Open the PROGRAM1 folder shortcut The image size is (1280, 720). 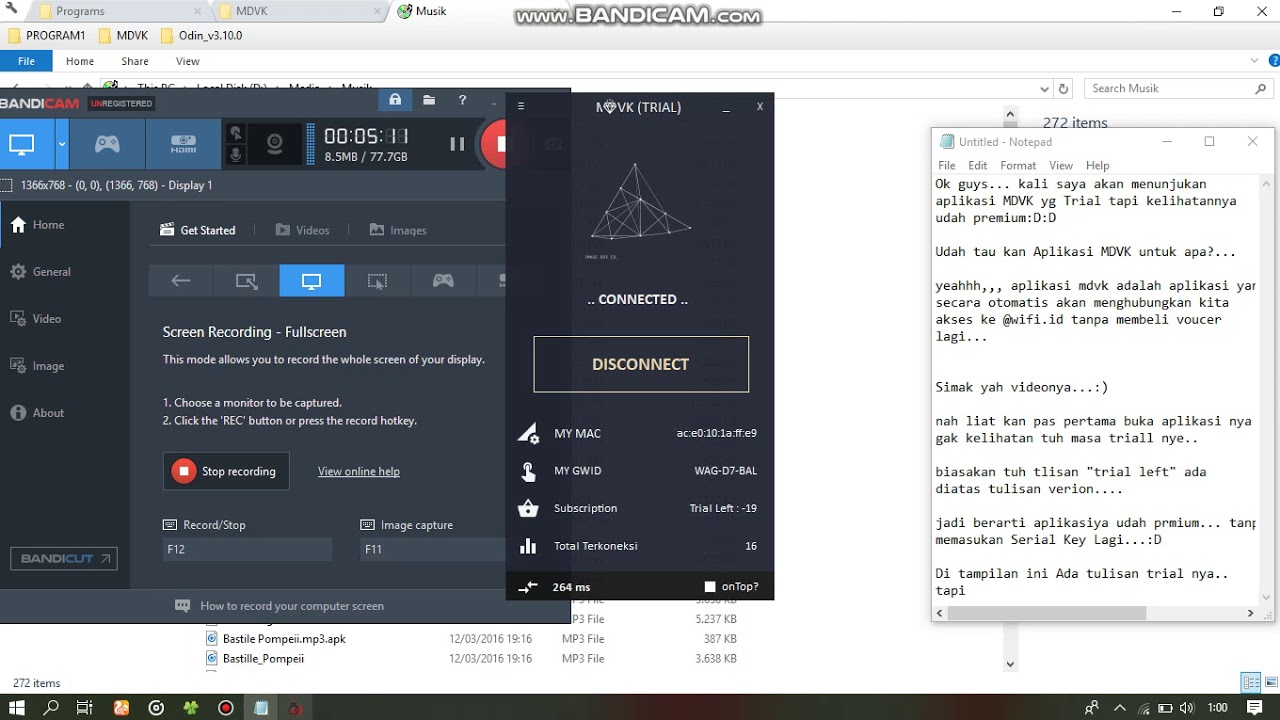click(47, 35)
